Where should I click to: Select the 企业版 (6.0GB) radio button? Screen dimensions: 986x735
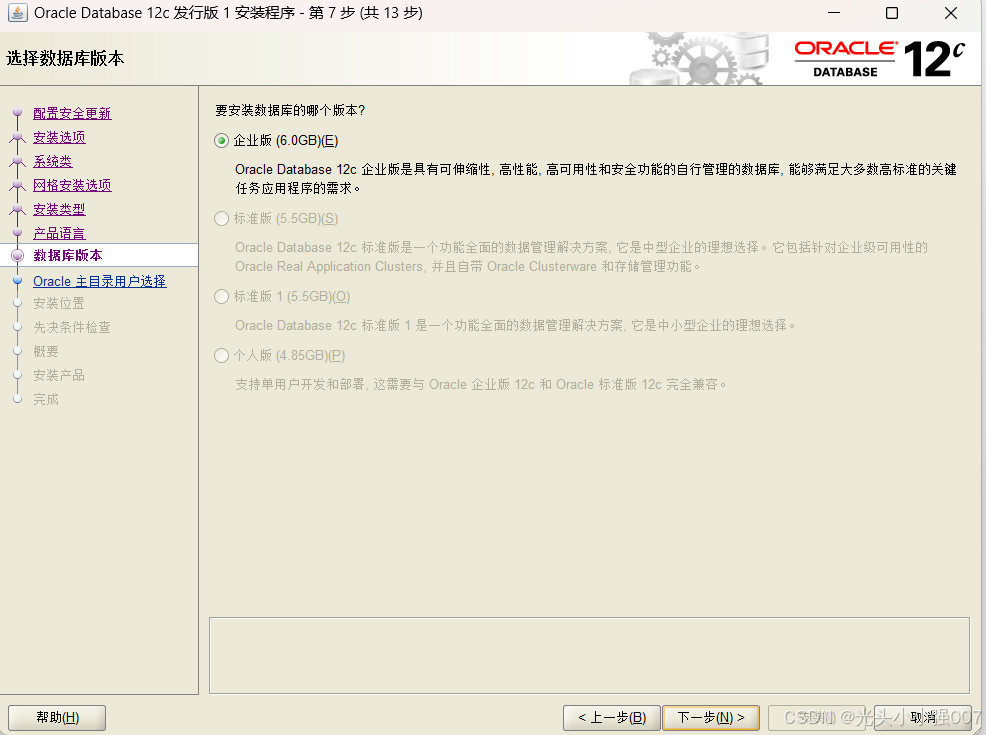220,140
